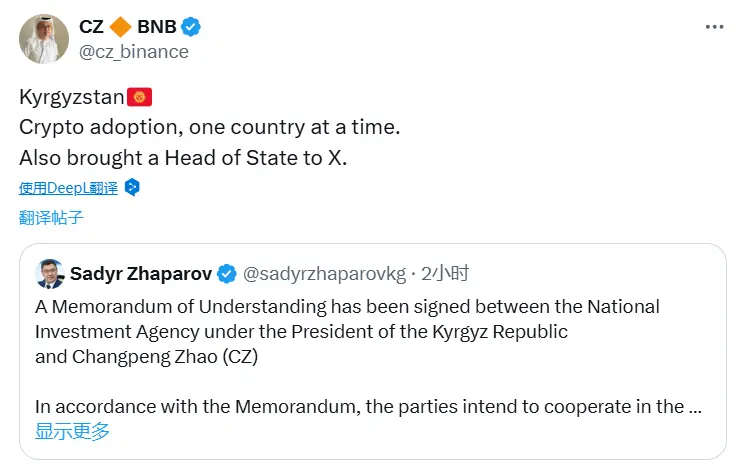This screenshot has height=469, width=739.
Task: Click Sadyr Zhaparov's verified badge
Action: pos(227,273)
